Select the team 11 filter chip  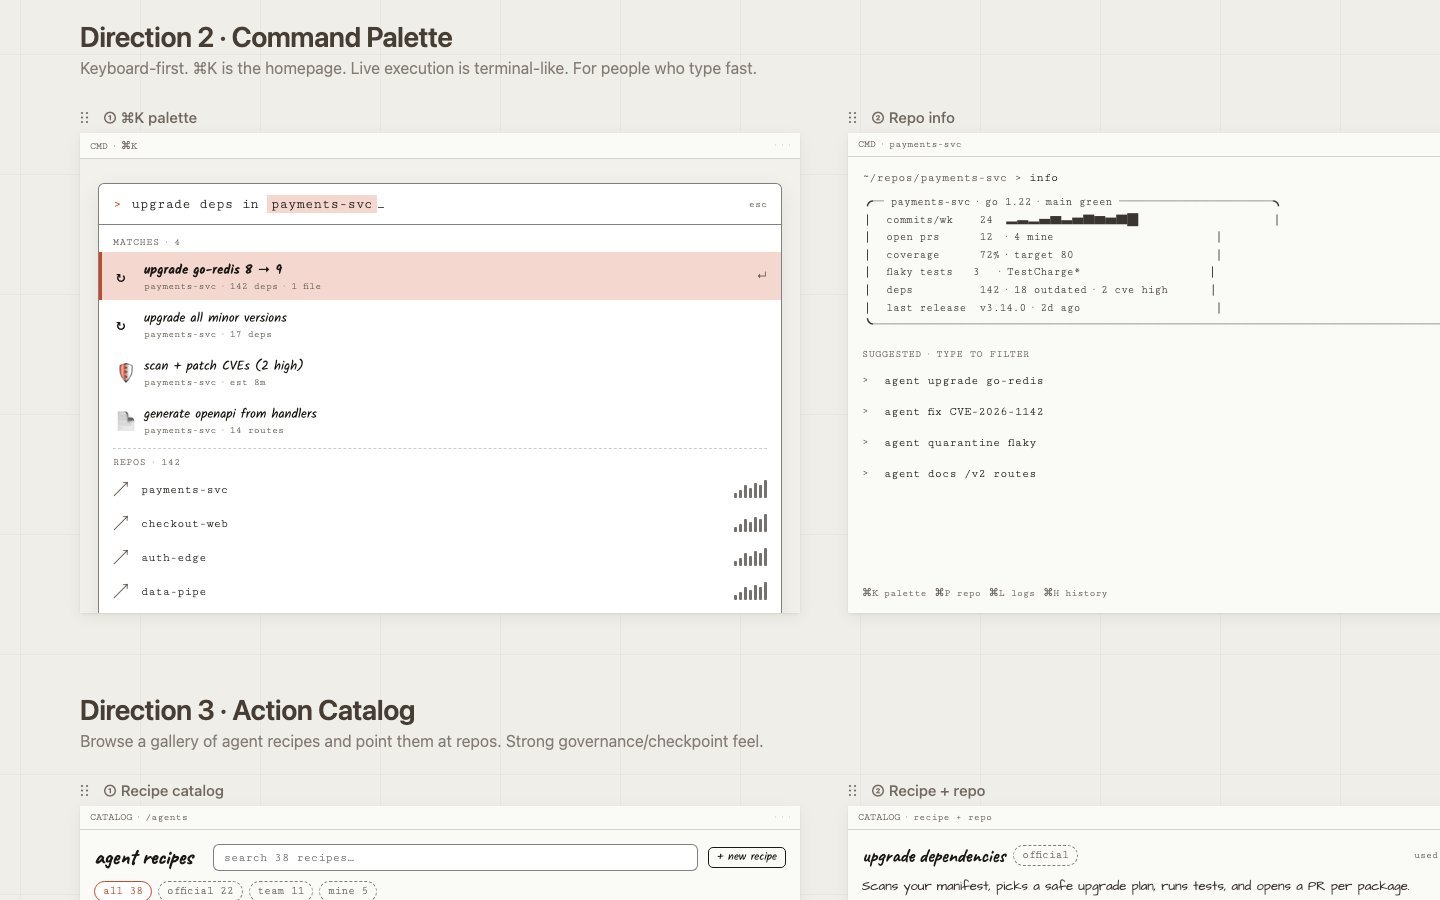click(x=281, y=891)
